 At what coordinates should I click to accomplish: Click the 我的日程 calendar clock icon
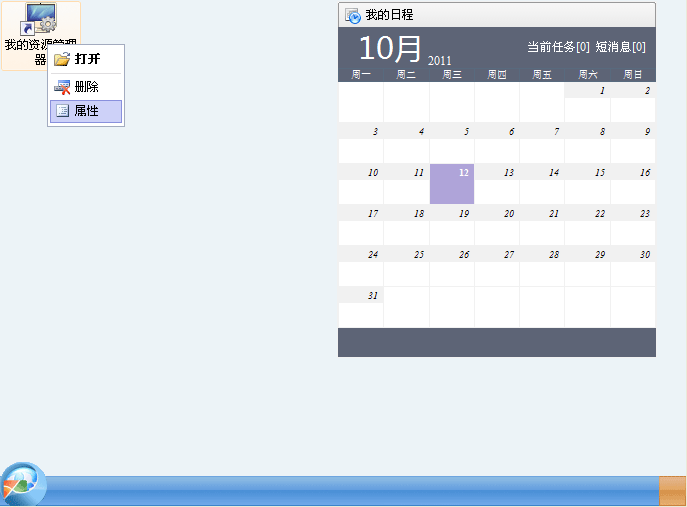click(353, 15)
